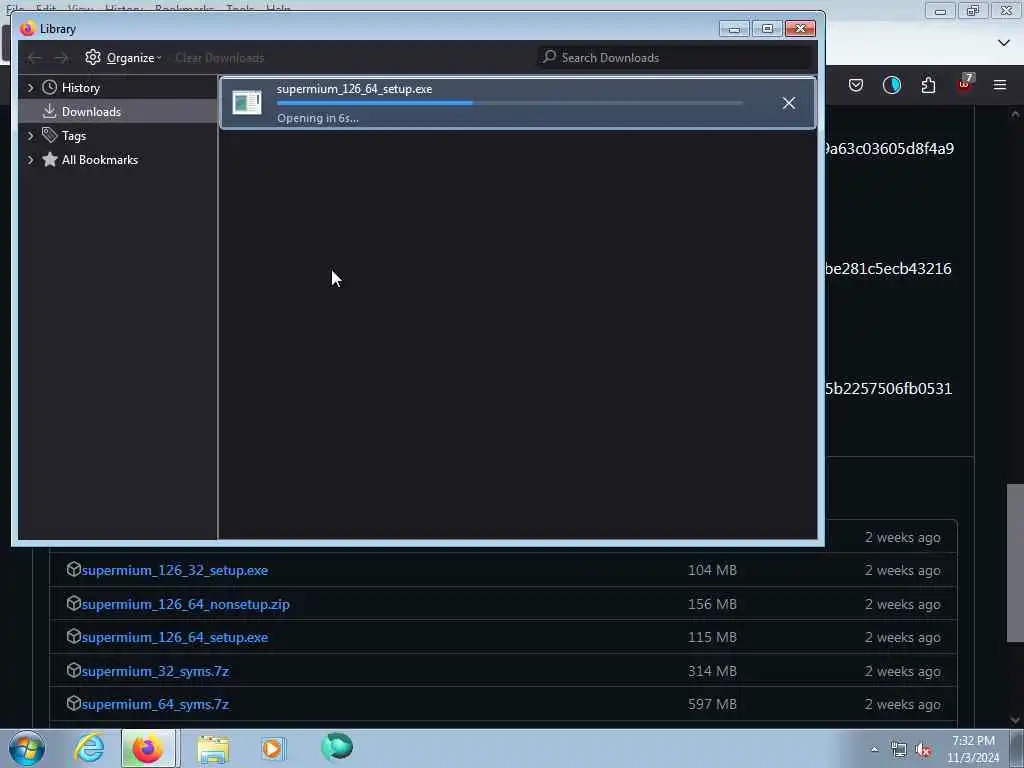
Task: Switch to Firefox in the taskbar
Action: pyautogui.click(x=148, y=748)
